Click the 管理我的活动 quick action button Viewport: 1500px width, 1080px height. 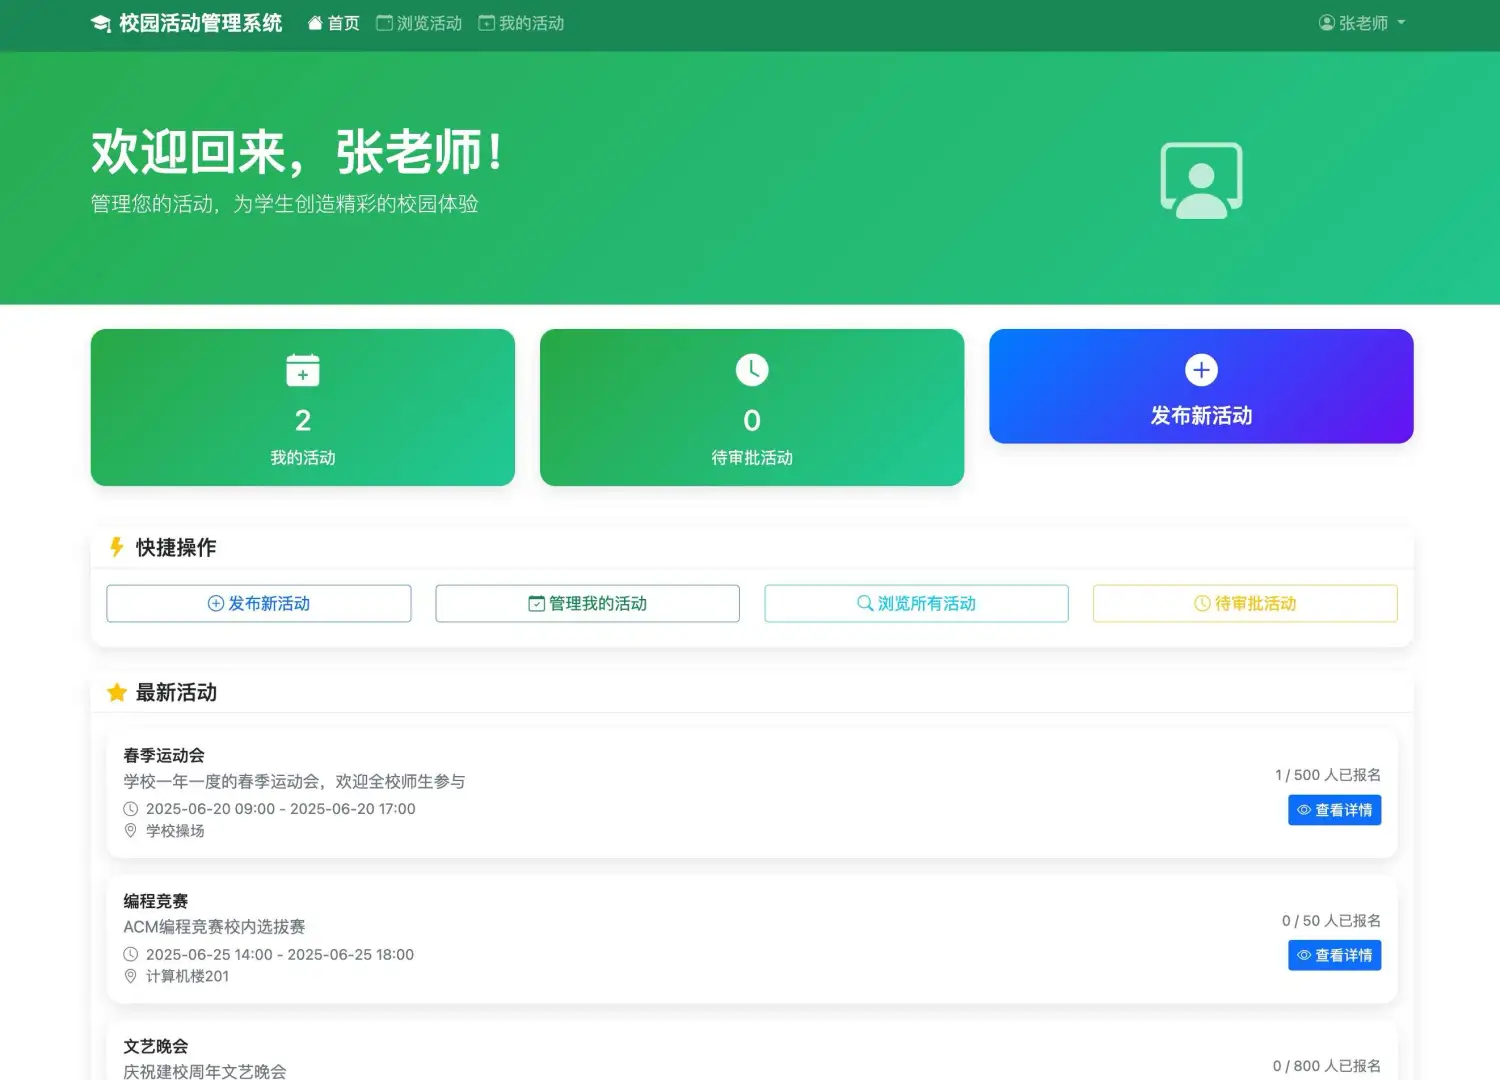(587, 603)
